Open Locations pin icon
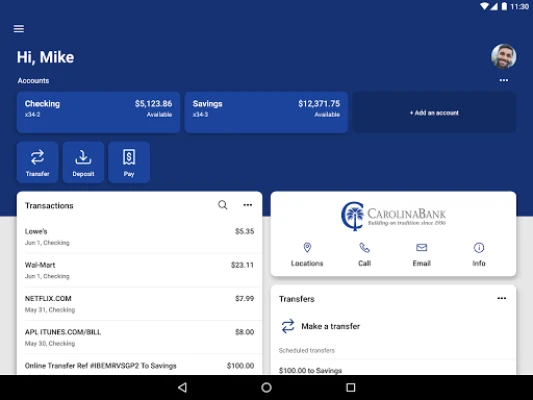This screenshot has width=533, height=400. point(307,247)
